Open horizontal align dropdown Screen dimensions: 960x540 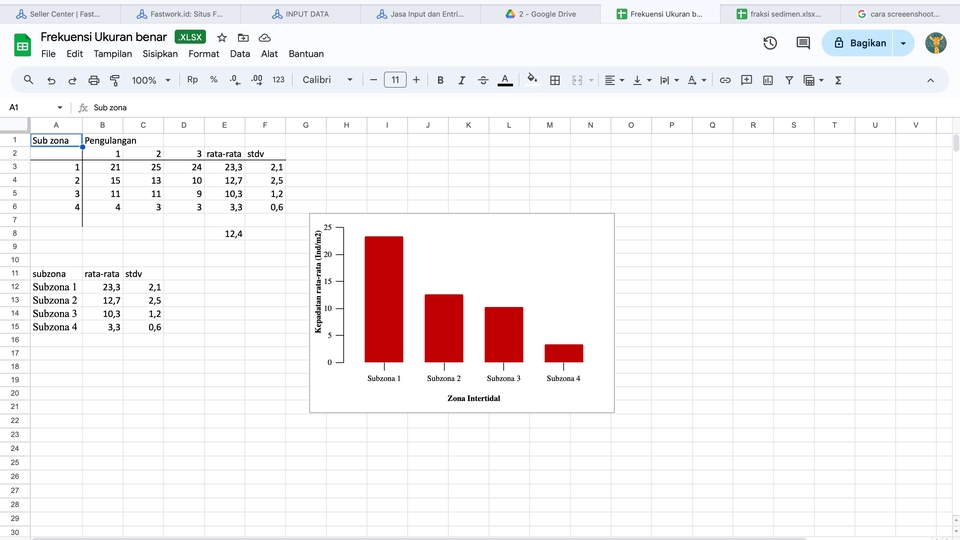point(614,80)
